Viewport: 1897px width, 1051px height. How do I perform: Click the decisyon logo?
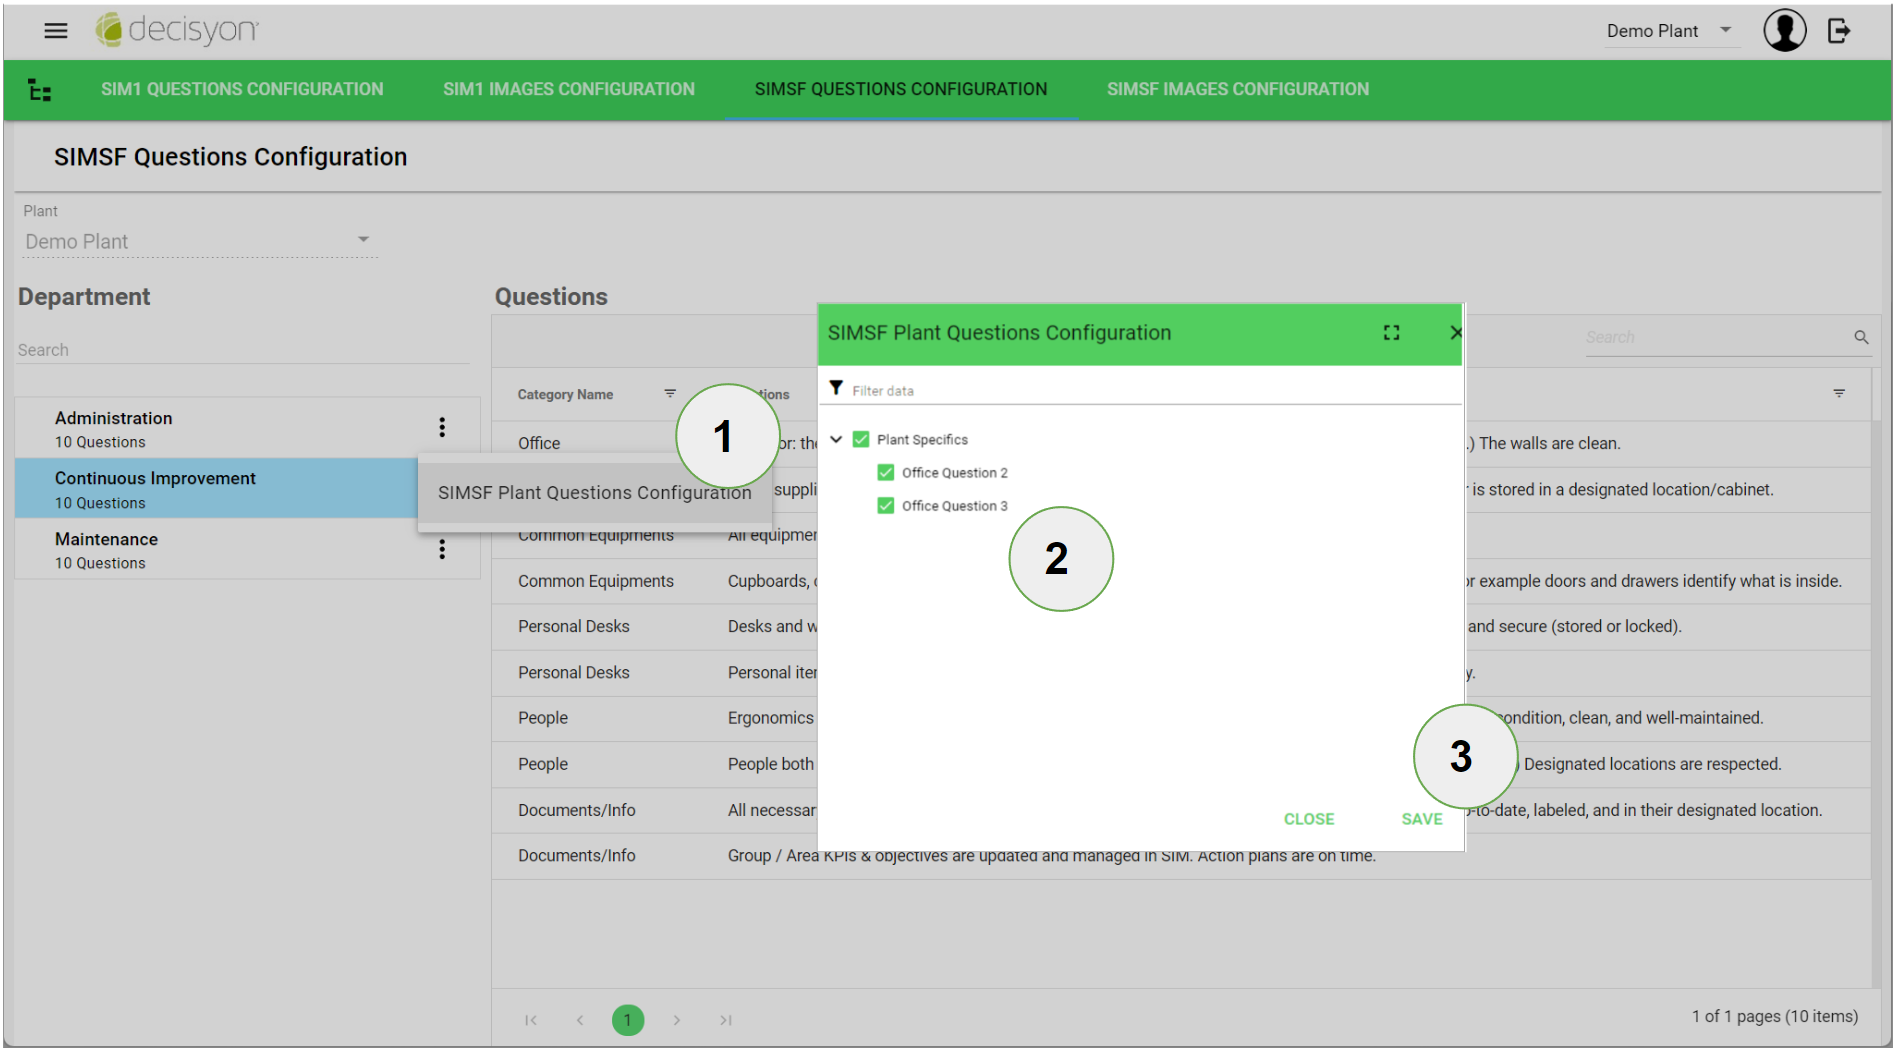coord(177,30)
